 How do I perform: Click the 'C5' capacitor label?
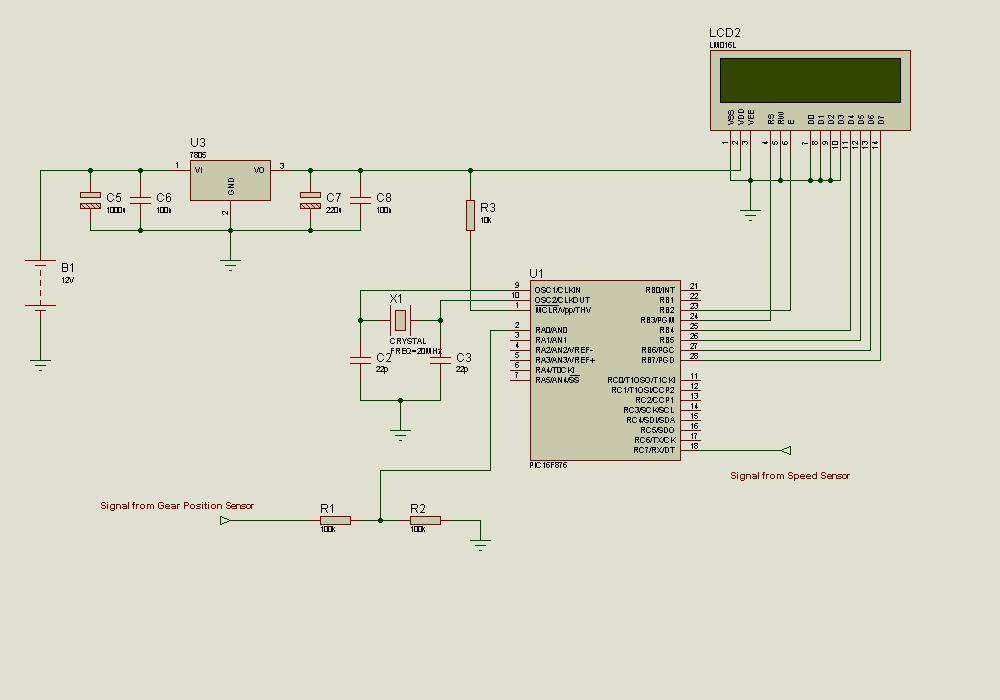[114, 198]
